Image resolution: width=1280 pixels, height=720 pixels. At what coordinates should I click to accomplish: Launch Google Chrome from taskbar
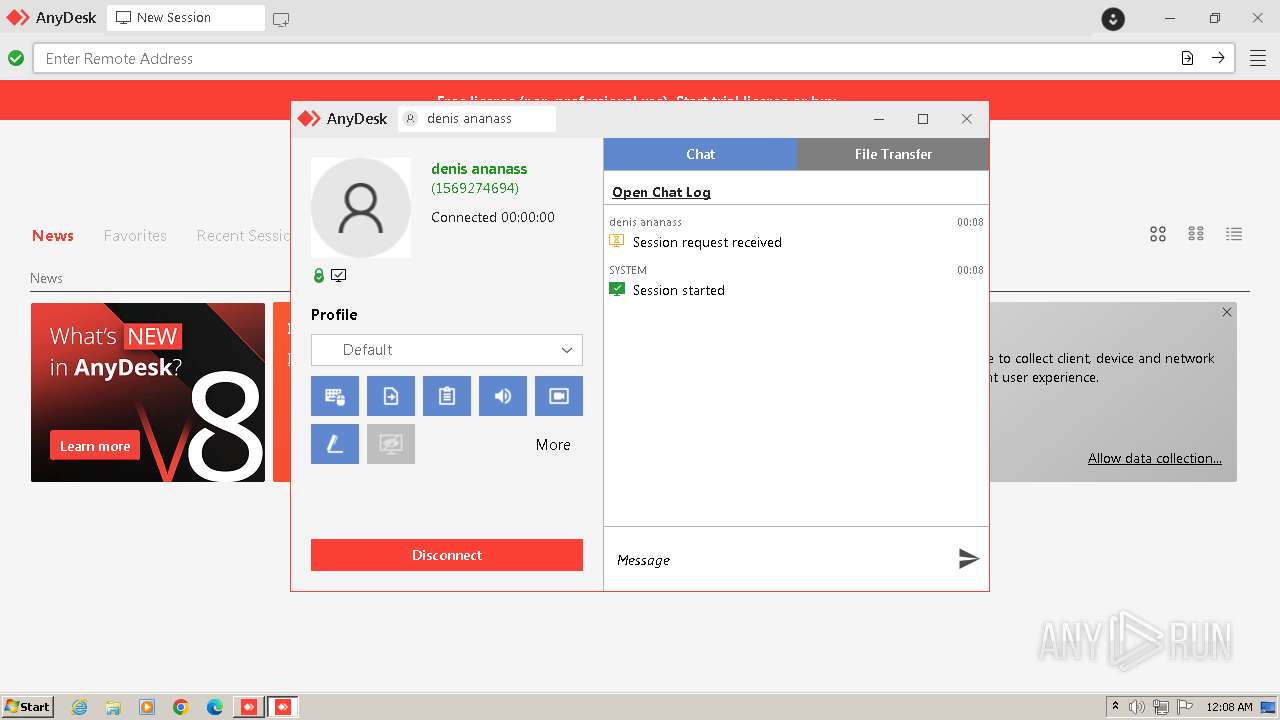point(181,707)
